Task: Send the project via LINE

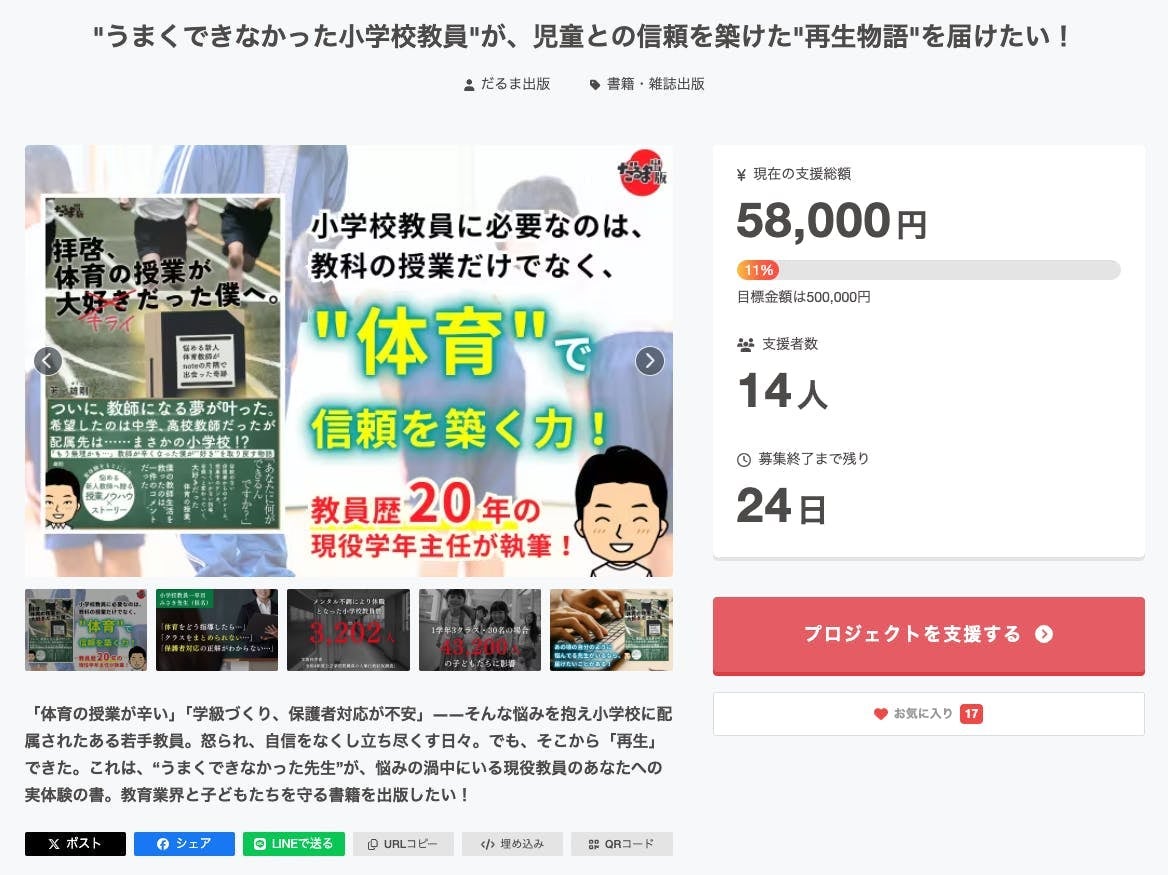Action: coord(293,844)
